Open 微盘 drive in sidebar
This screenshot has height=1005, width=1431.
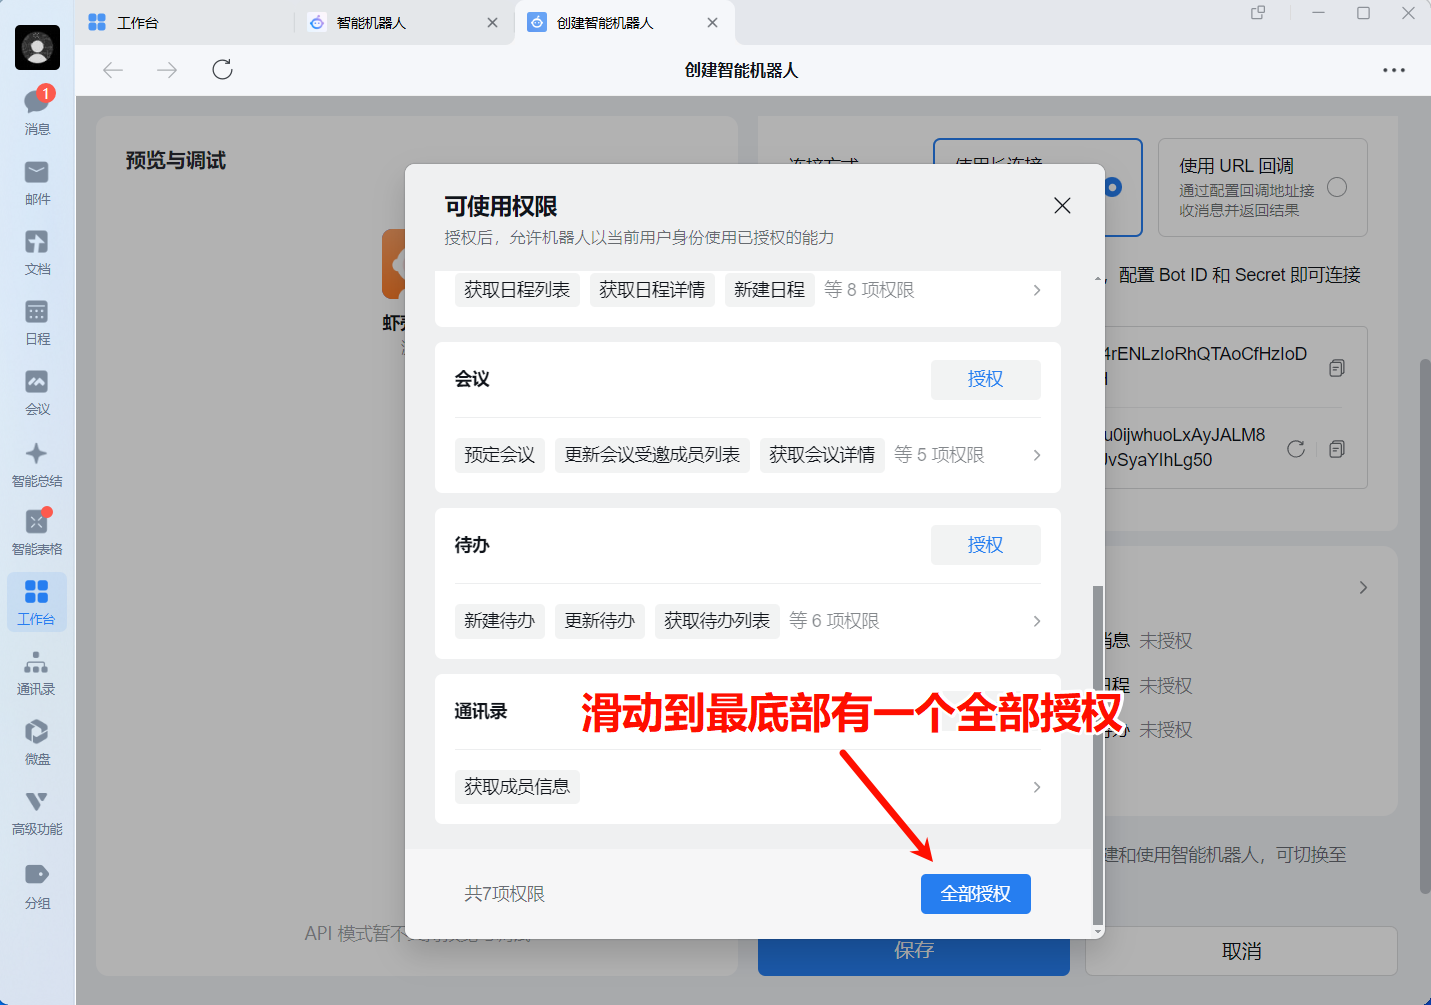tap(37, 743)
